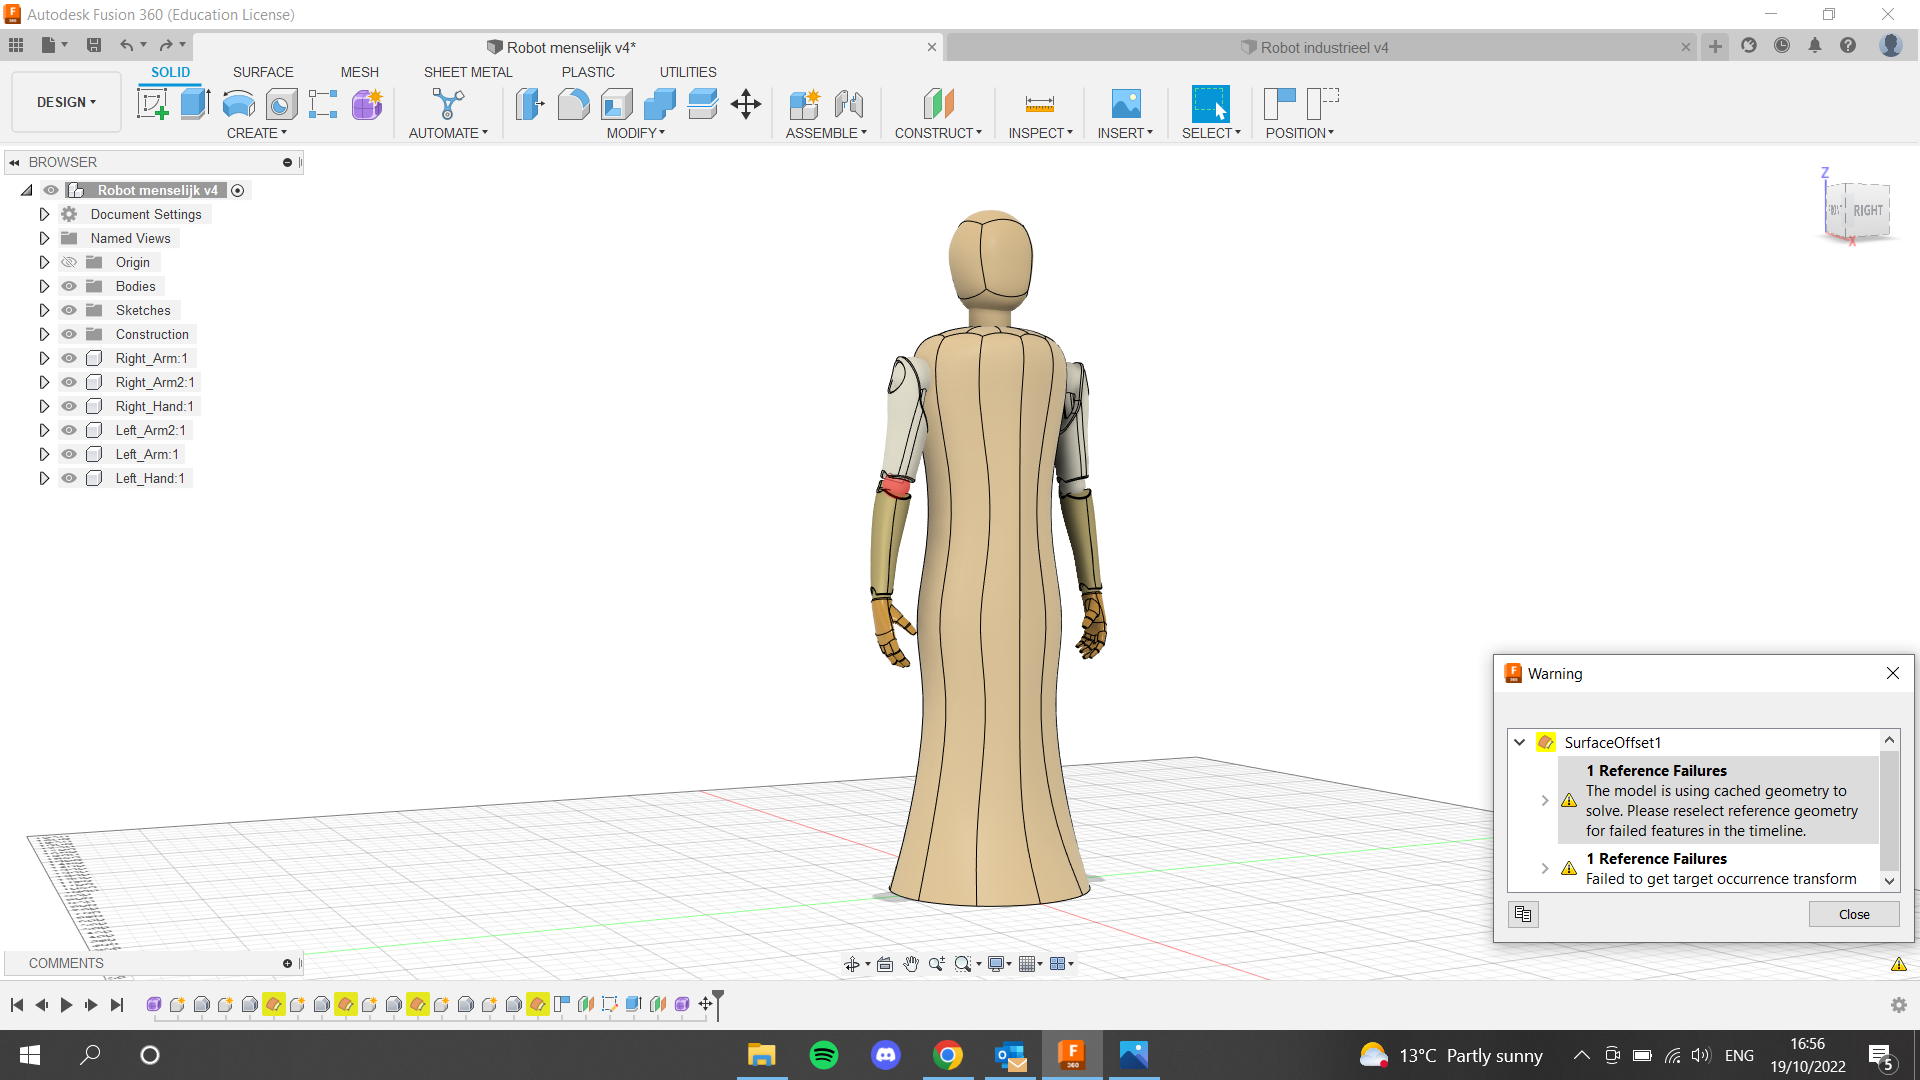This screenshot has height=1080, width=1920.
Task: Expand the Bodies folder in the browser
Action: [43, 286]
